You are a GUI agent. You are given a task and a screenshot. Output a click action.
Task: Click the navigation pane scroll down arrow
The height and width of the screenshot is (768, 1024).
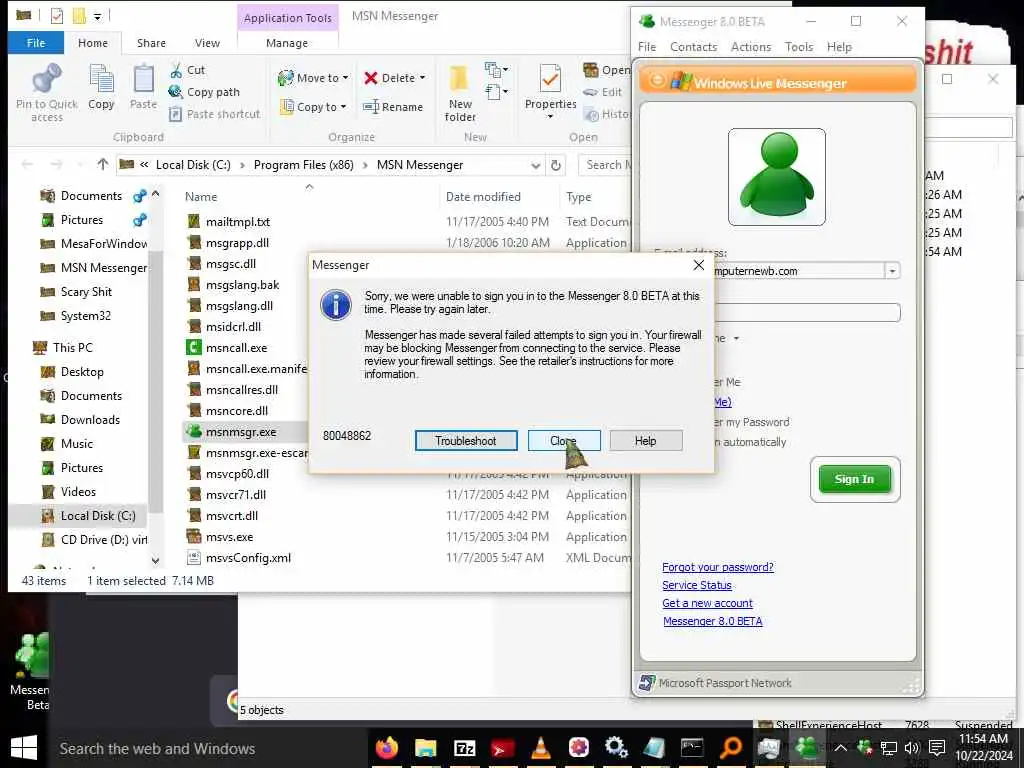tap(155, 560)
